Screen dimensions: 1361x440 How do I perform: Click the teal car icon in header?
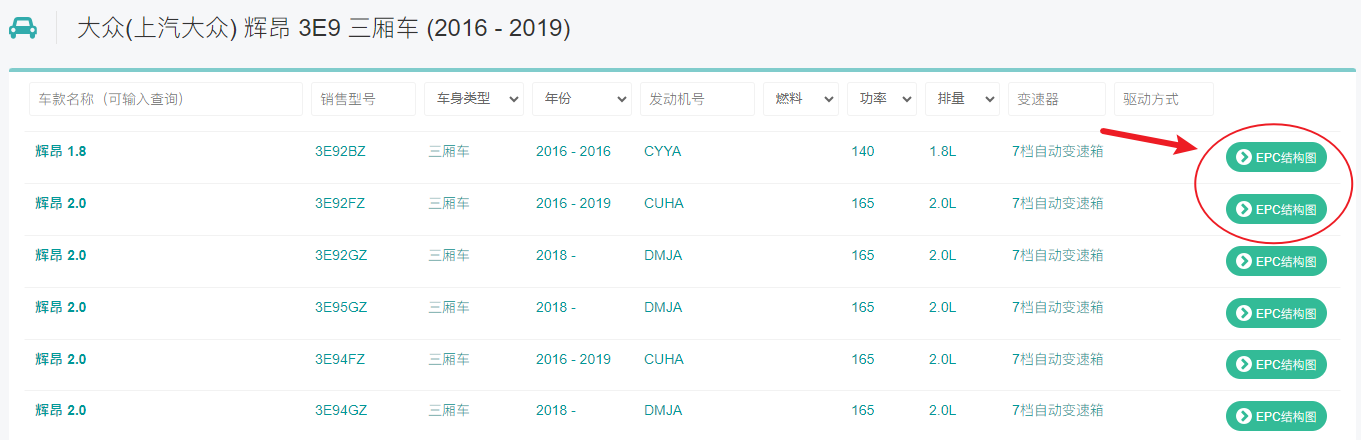click(22, 27)
